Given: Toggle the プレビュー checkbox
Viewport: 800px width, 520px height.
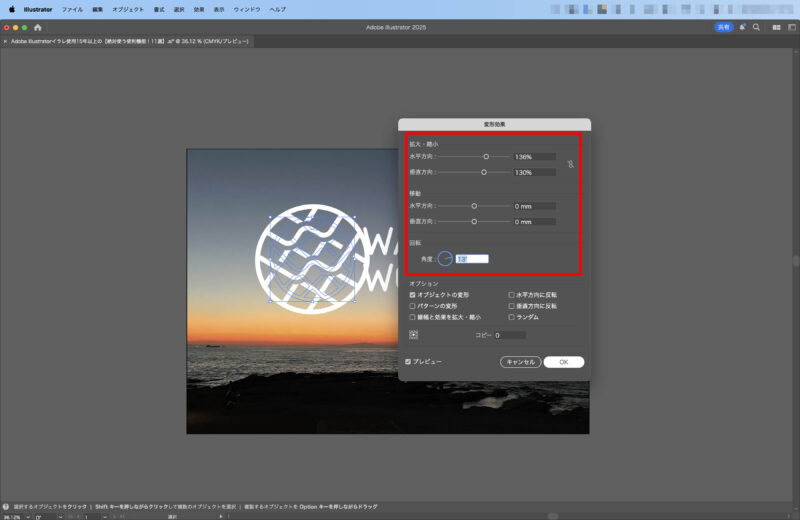Looking at the screenshot, I should (x=408, y=361).
